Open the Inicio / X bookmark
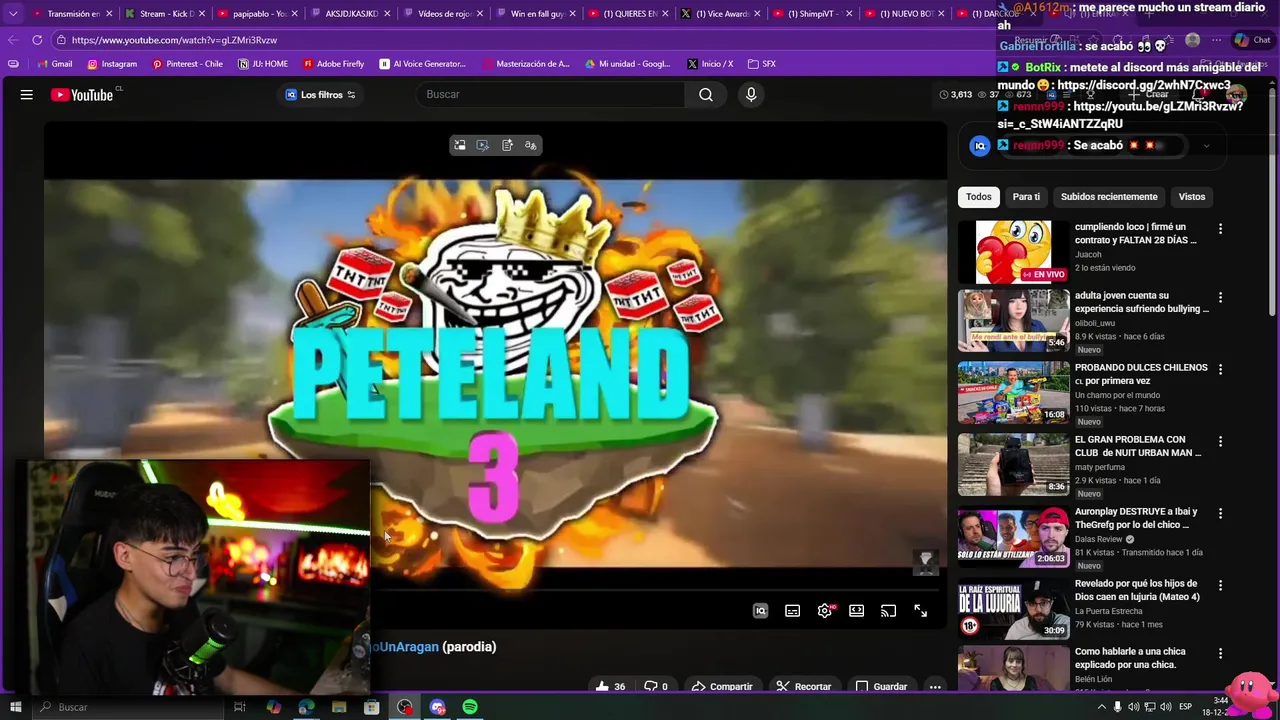The width and height of the screenshot is (1280, 720). pyautogui.click(x=710, y=64)
